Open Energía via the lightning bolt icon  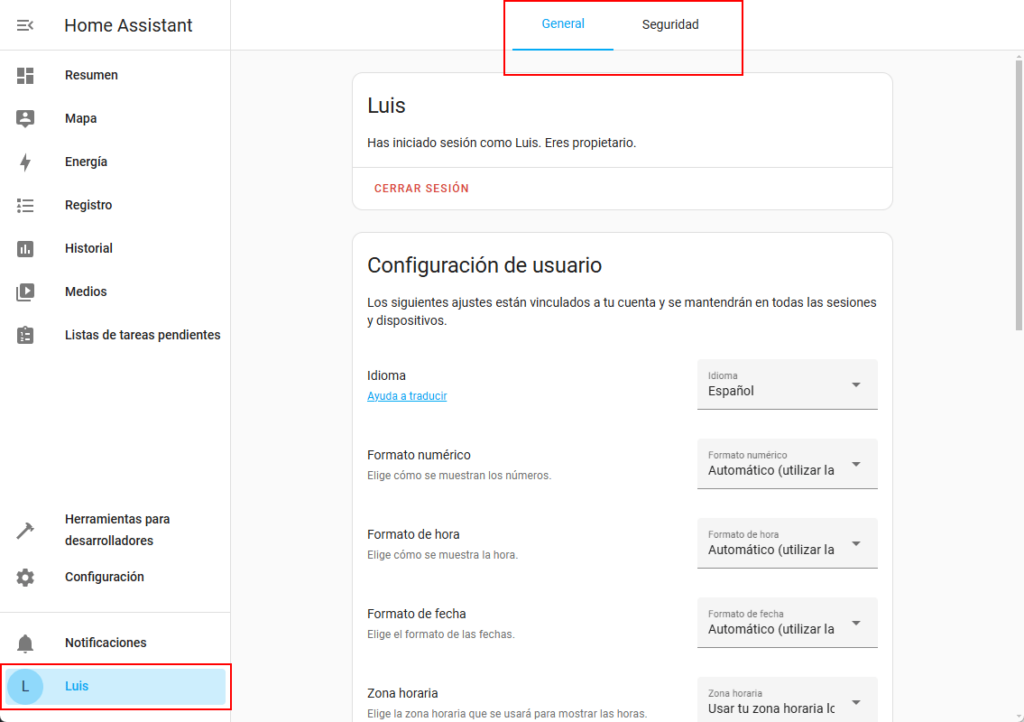tap(25, 162)
